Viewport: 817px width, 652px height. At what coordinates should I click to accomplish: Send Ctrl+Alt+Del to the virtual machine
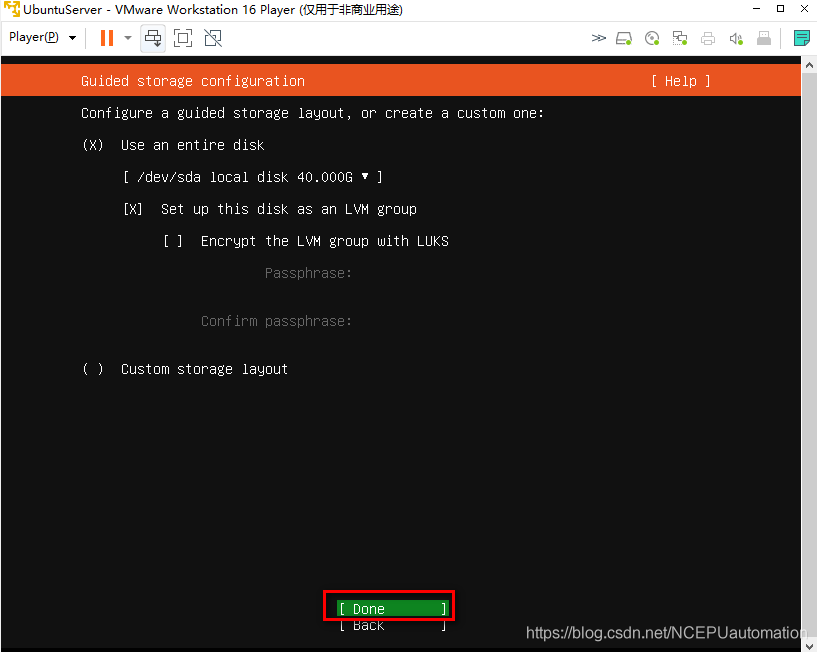[153, 38]
